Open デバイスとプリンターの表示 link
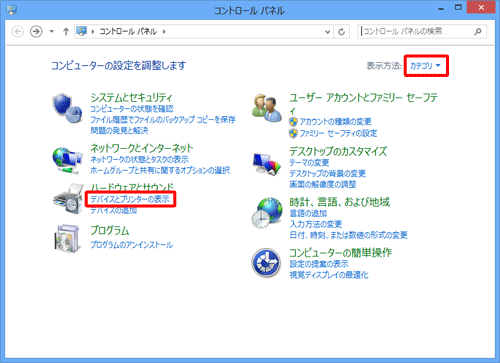The width and height of the screenshot is (500, 363). click(130, 199)
